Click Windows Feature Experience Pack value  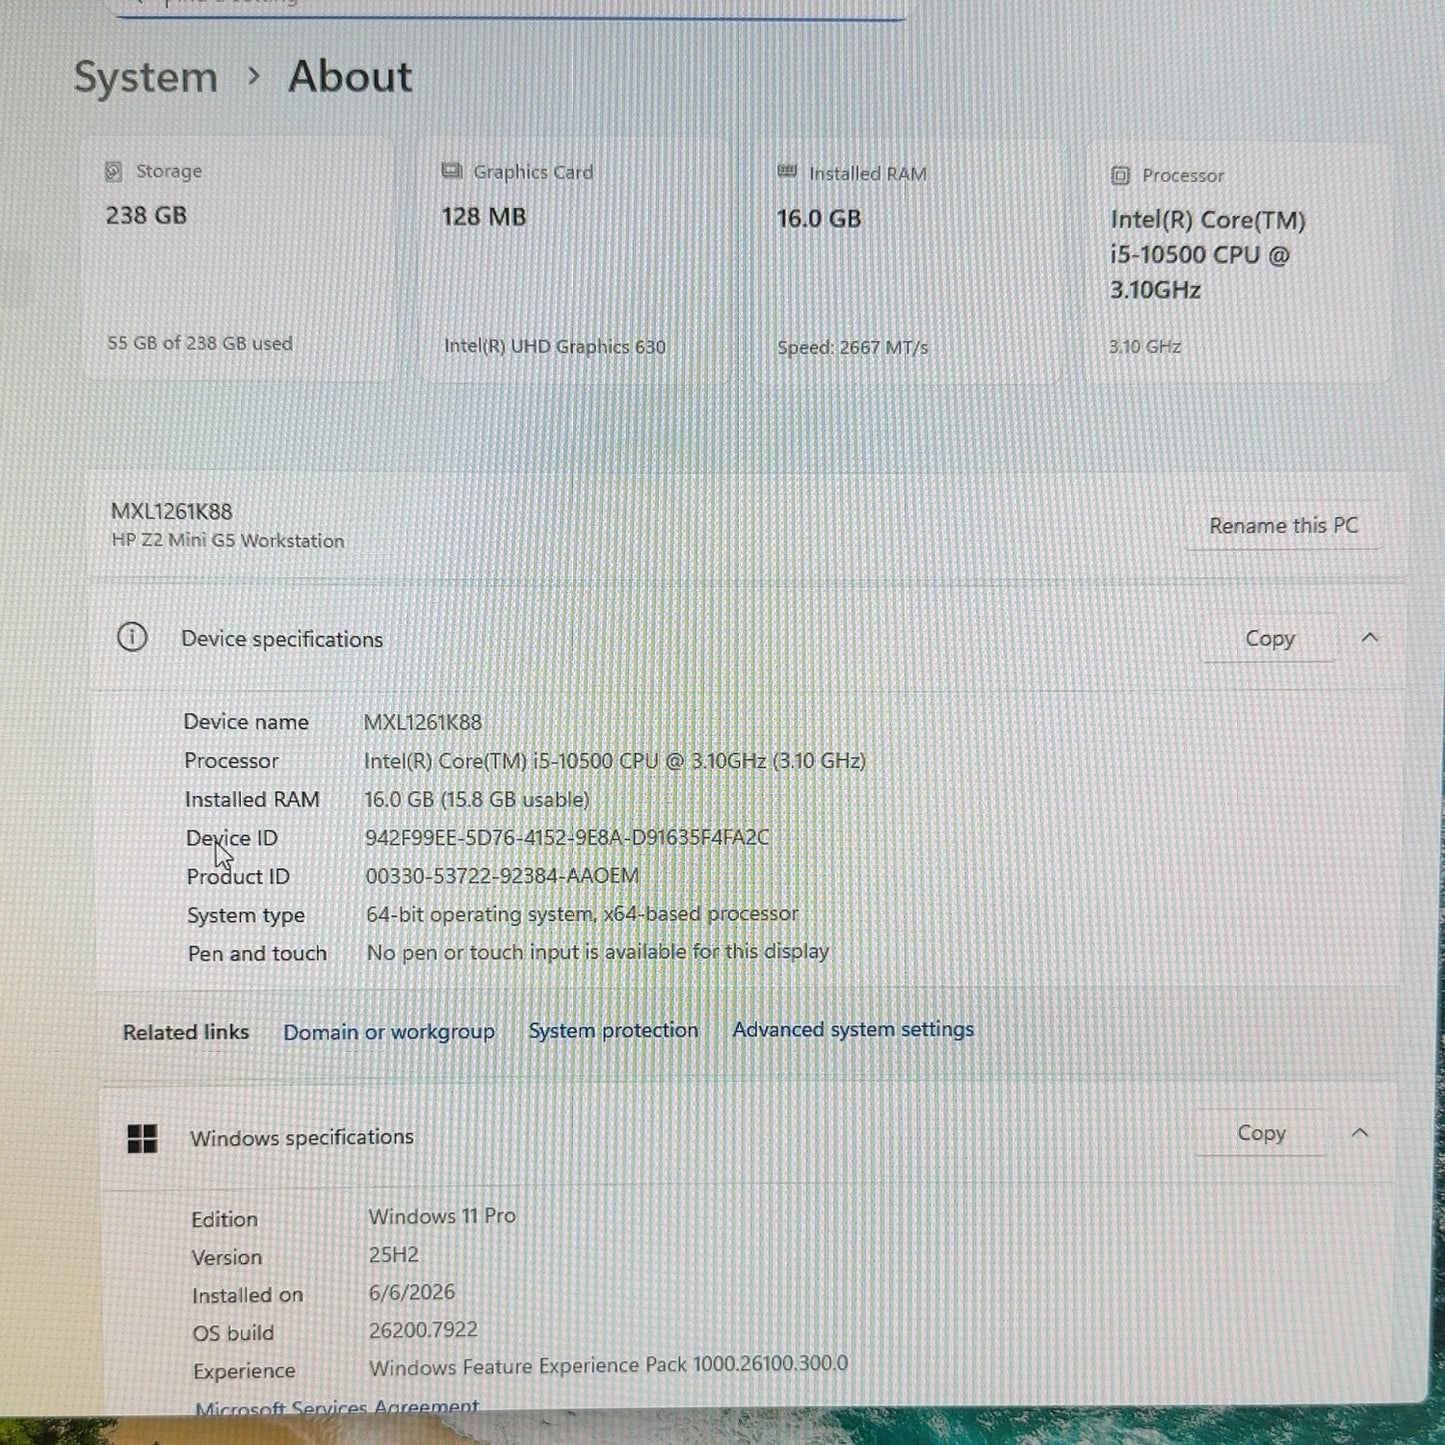point(608,1365)
